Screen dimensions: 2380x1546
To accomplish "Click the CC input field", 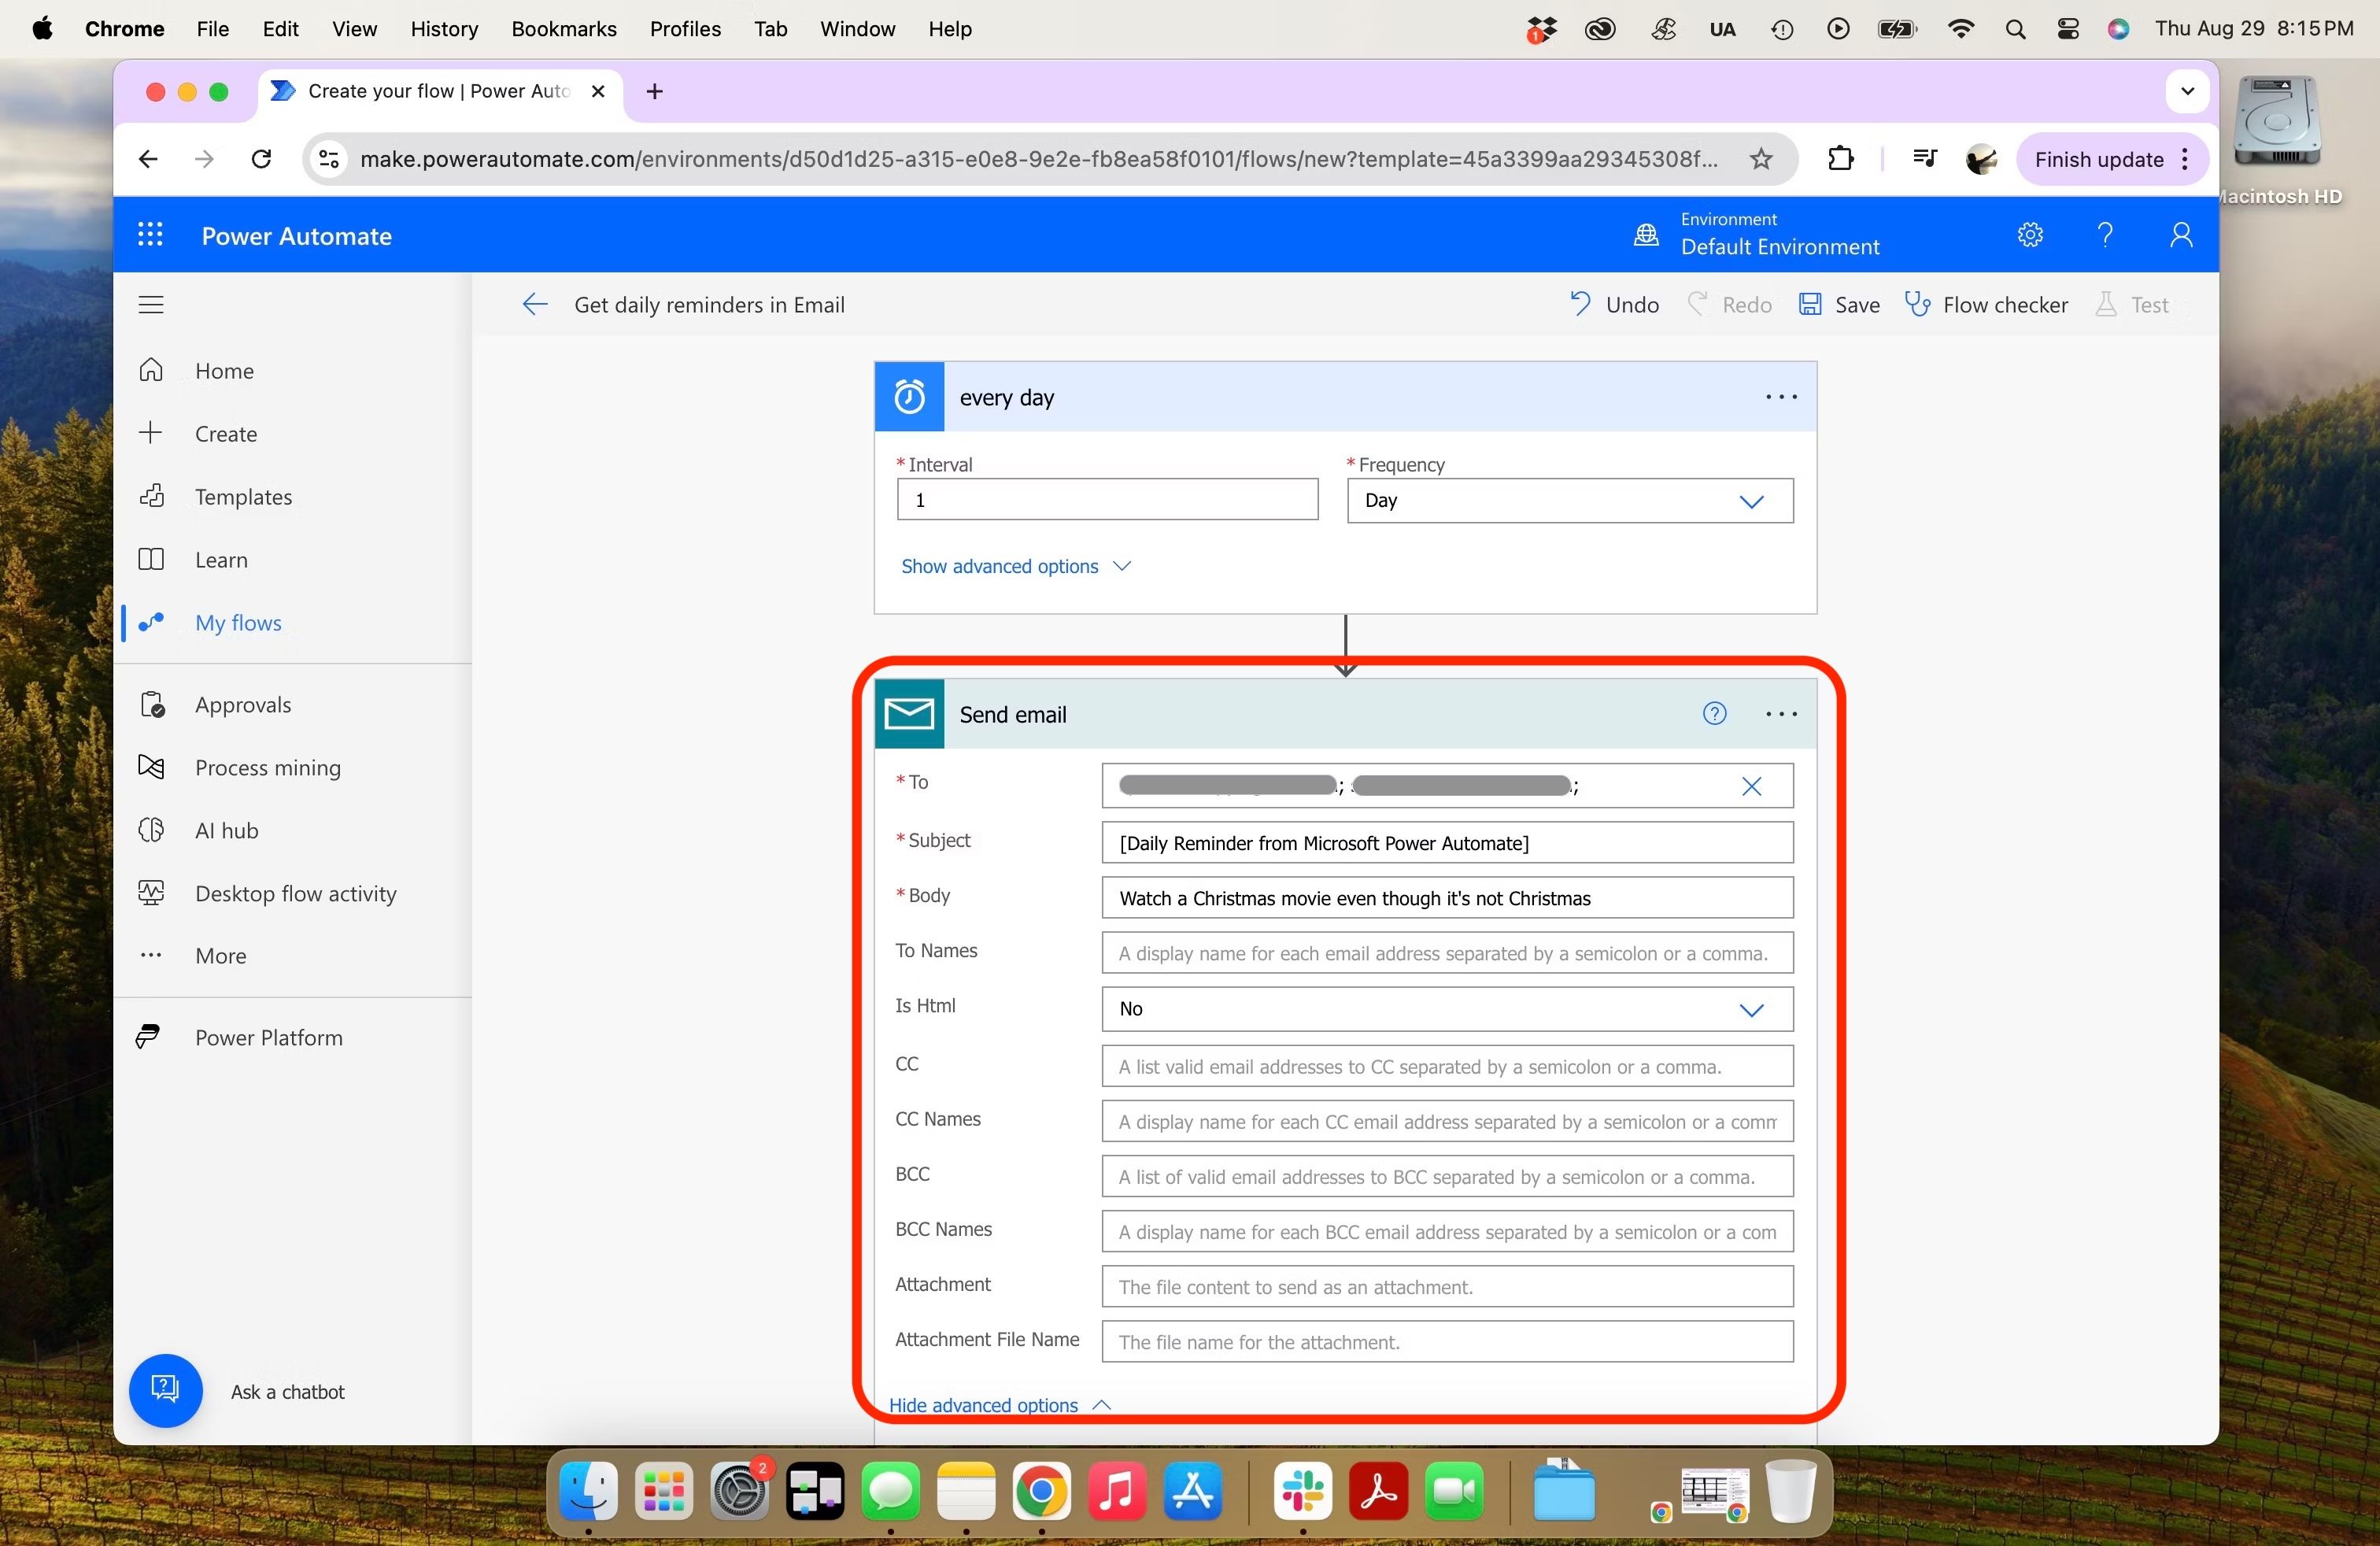I will (1447, 1066).
